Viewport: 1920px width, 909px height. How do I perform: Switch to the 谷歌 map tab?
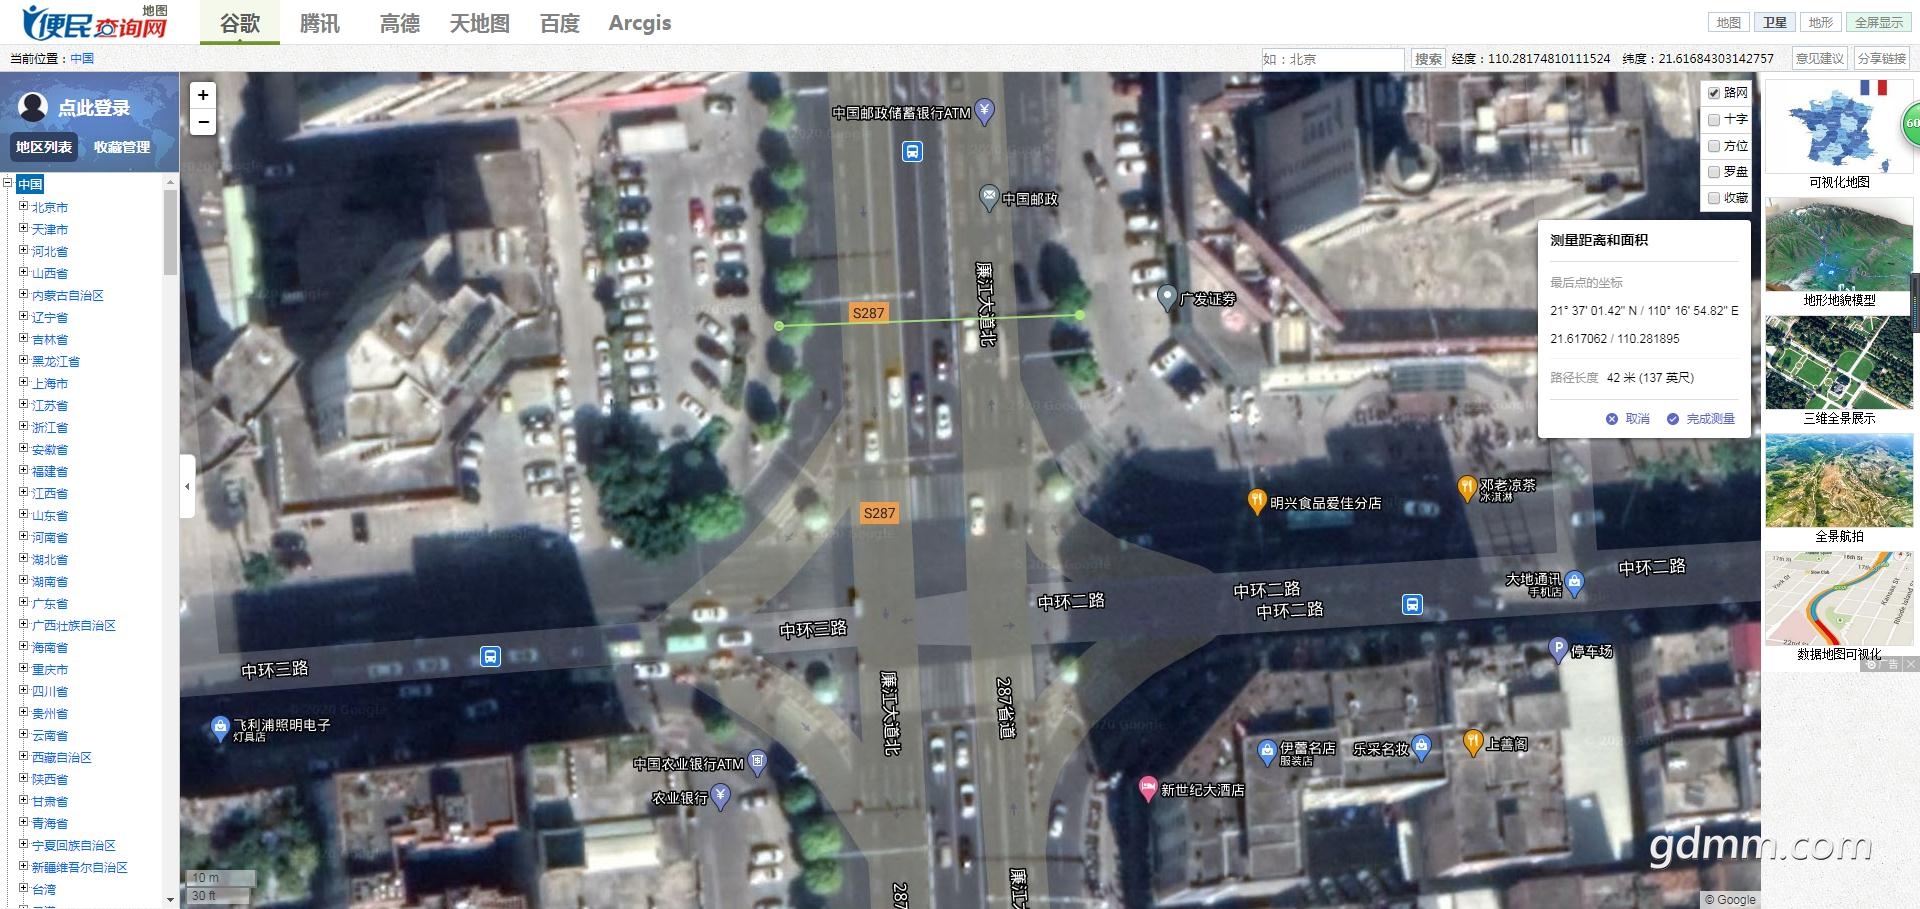240,23
